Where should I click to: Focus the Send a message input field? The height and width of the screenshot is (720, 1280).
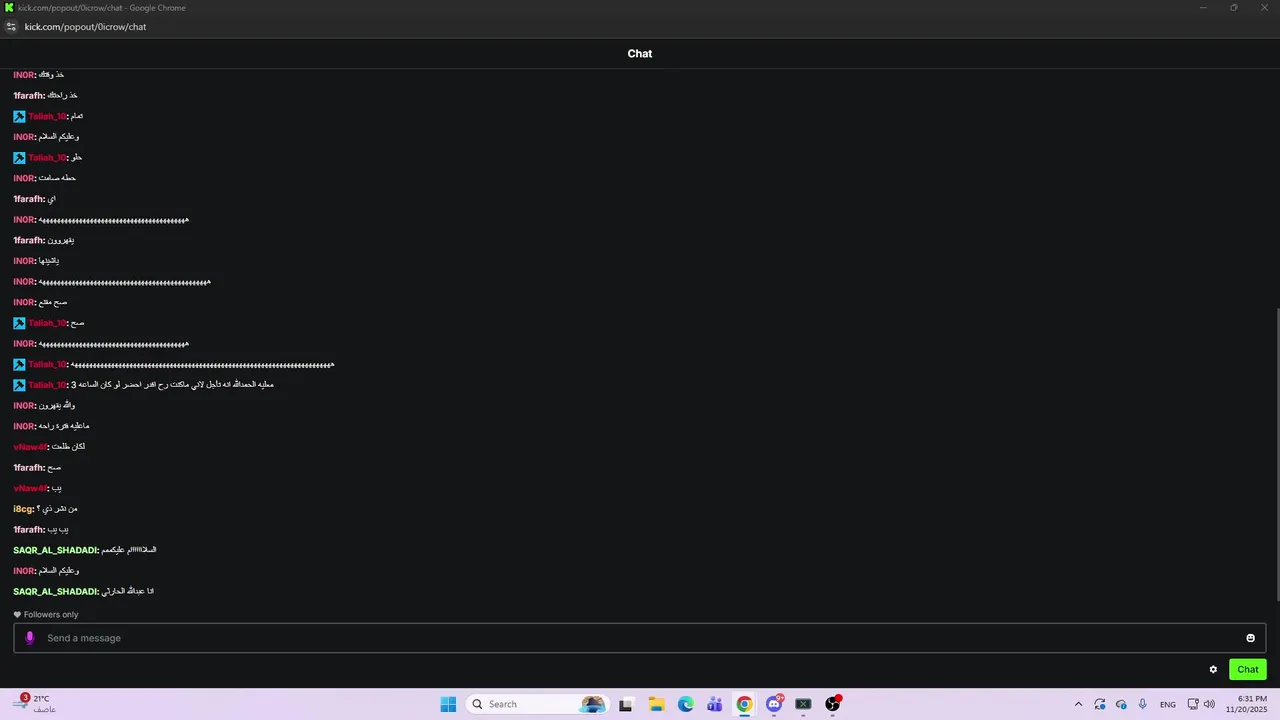coord(640,638)
